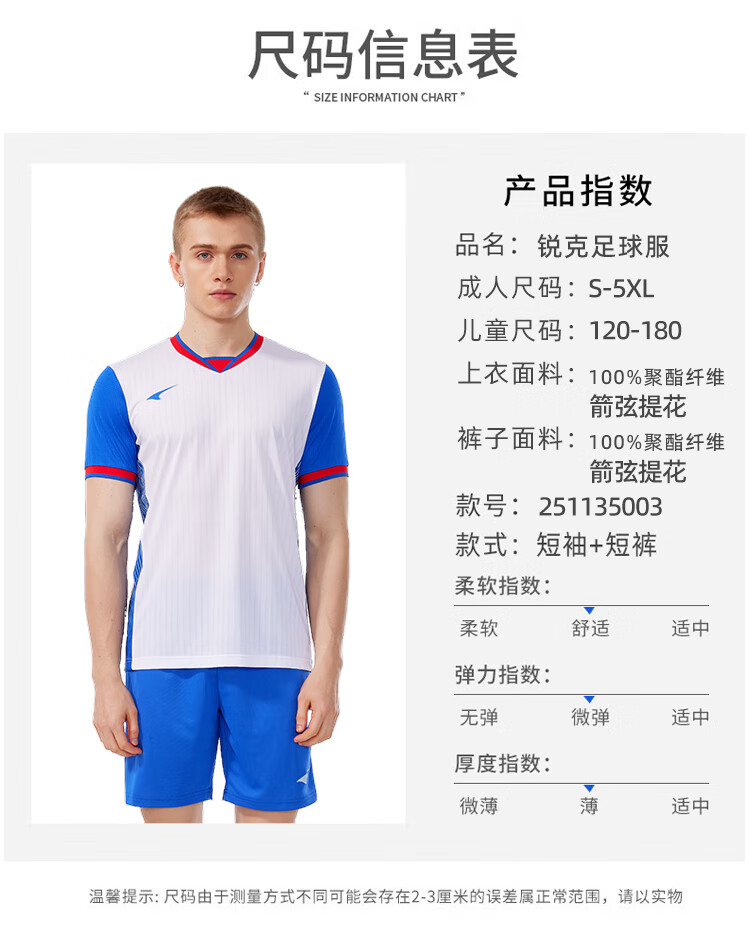750x943 pixels.
Task: Click the adult size S-5XL text
Action: [x=621, y=289]
